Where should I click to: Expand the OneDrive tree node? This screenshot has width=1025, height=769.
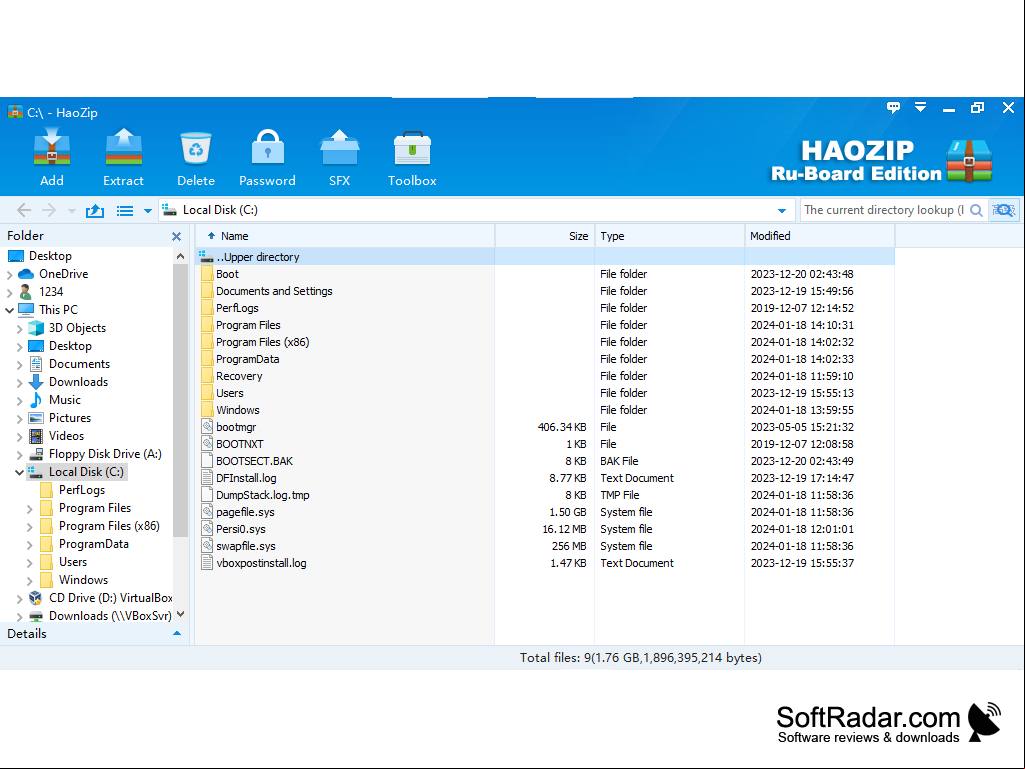[10, 275]
